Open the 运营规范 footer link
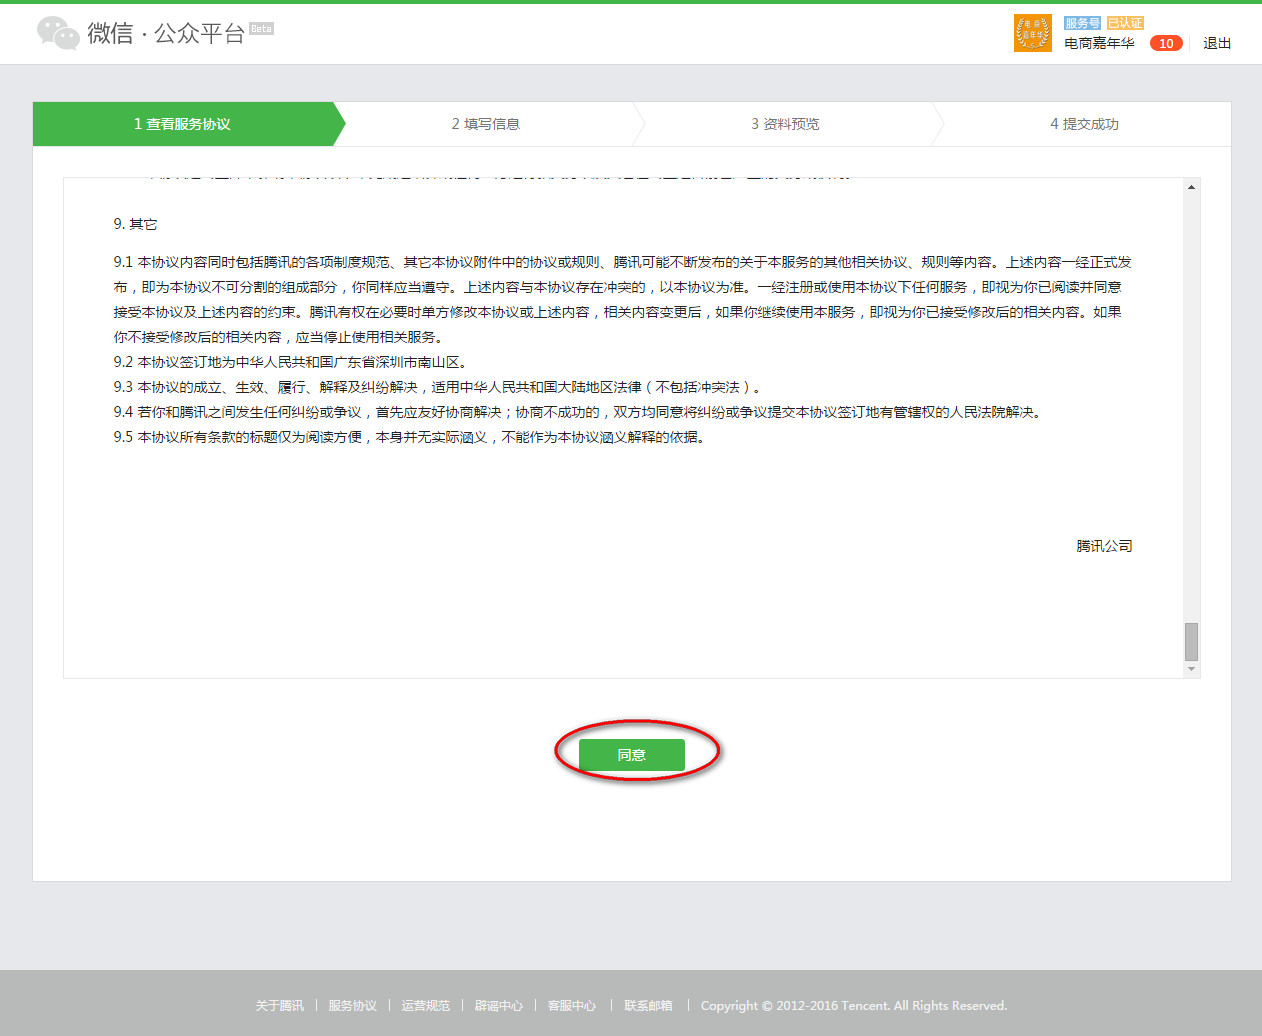This screenshot has height=1036, width=1262. [425, 1005]
